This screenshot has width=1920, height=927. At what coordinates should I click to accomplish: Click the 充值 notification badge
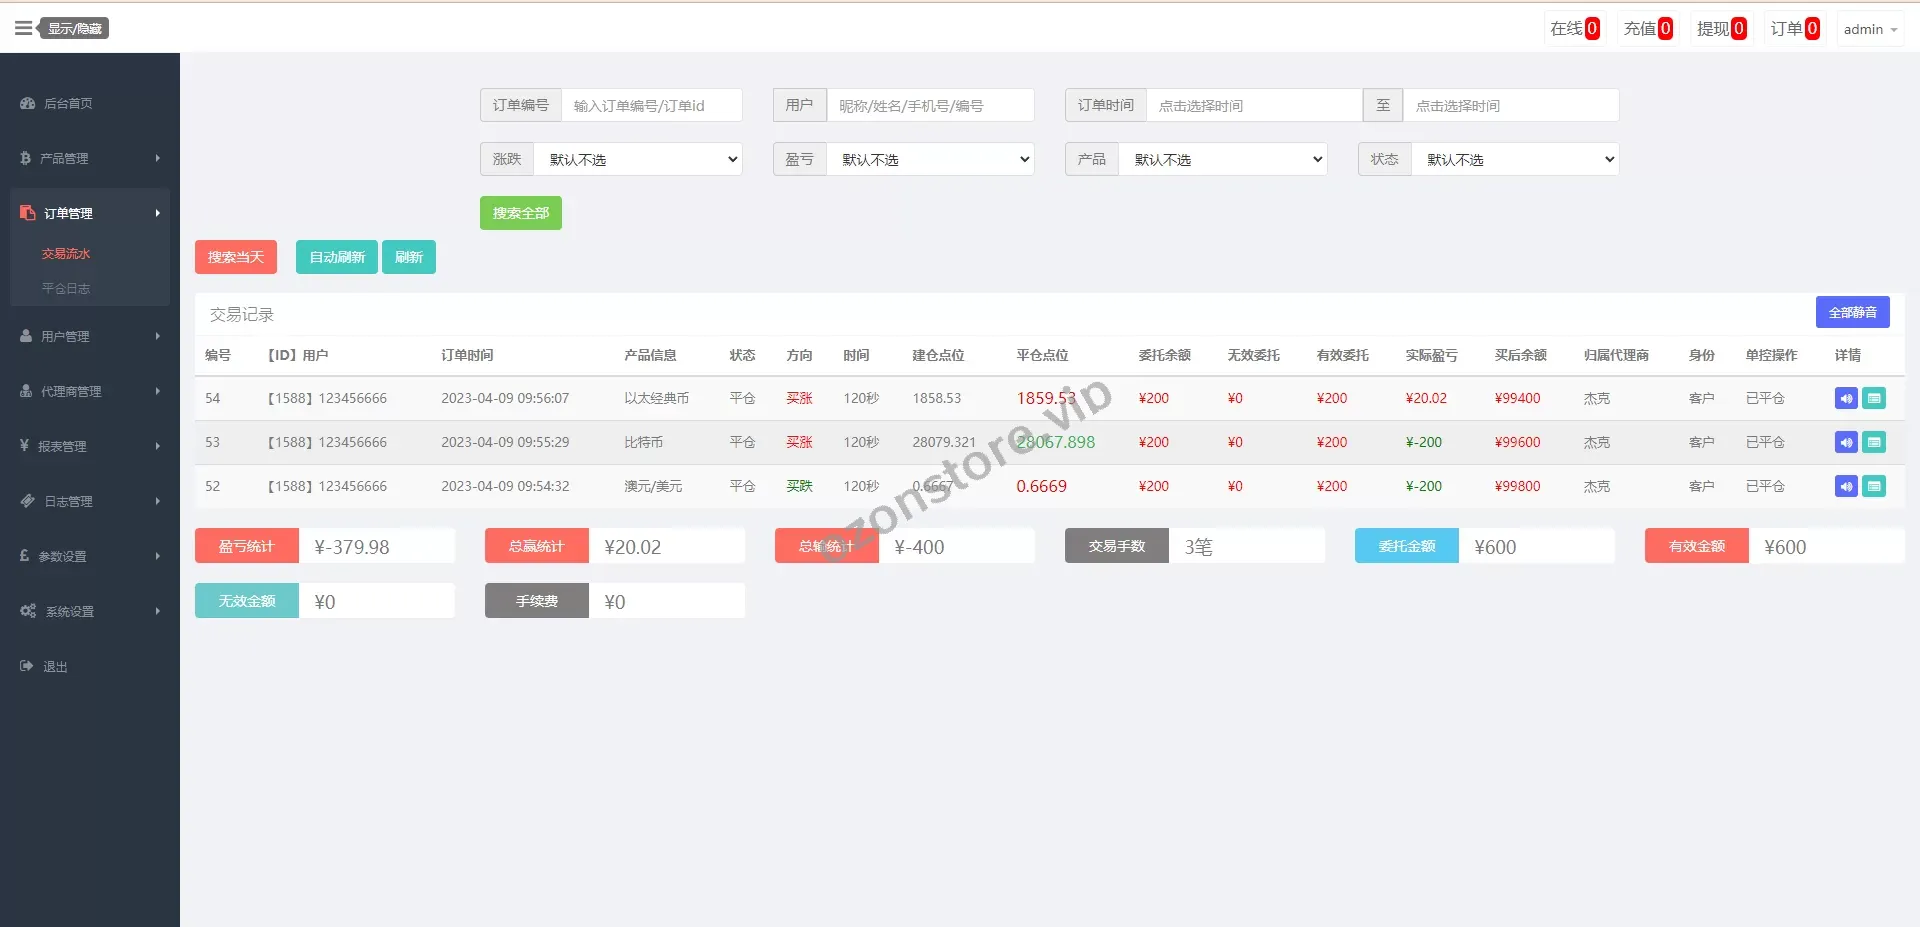pos(1647,29)
